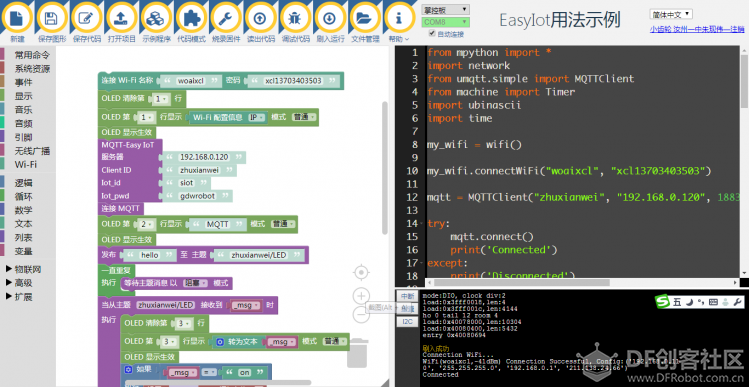Click the 烧录固件 wrench icon
The height and width of the screenshot is (387, 749).
[225, 18]
